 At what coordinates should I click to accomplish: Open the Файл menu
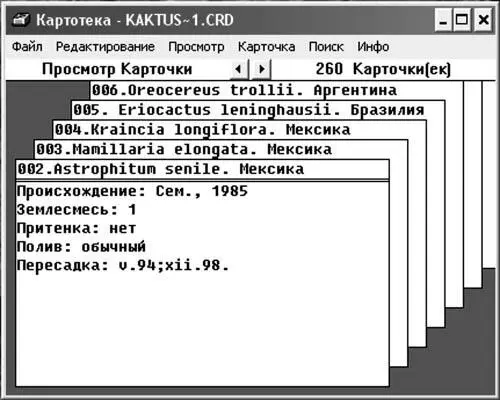27,47
